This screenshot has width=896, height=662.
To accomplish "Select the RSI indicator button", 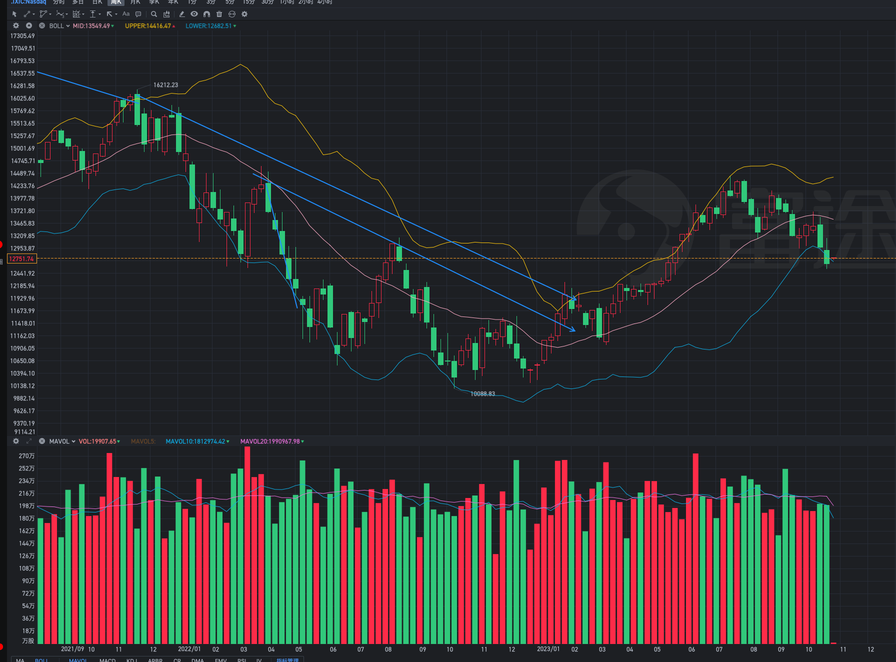I will click(x=242, y=660).
